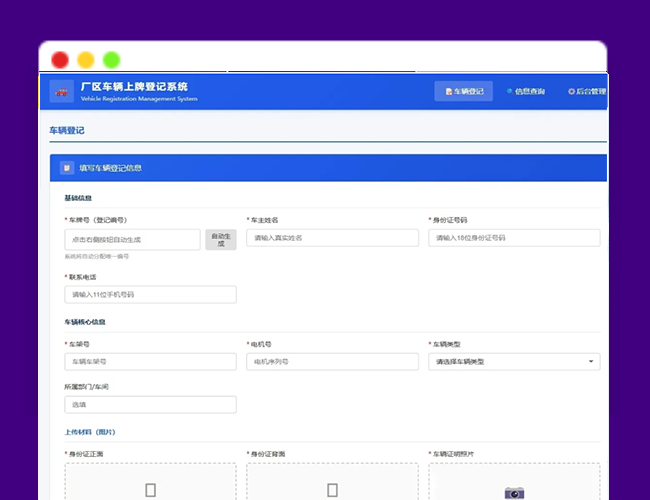Click the 身份证正面 upload box icon
650x500 pixels.
point(150,490)
